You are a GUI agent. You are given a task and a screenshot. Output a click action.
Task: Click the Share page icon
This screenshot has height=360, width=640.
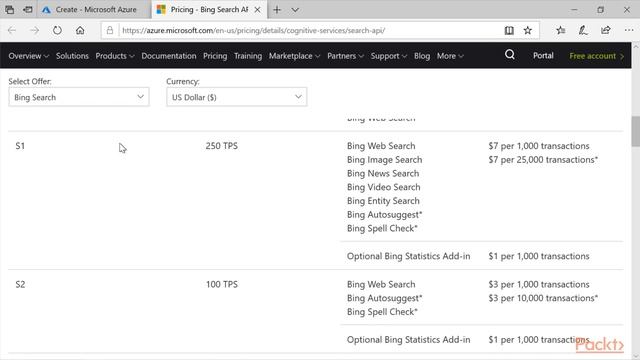606,30
